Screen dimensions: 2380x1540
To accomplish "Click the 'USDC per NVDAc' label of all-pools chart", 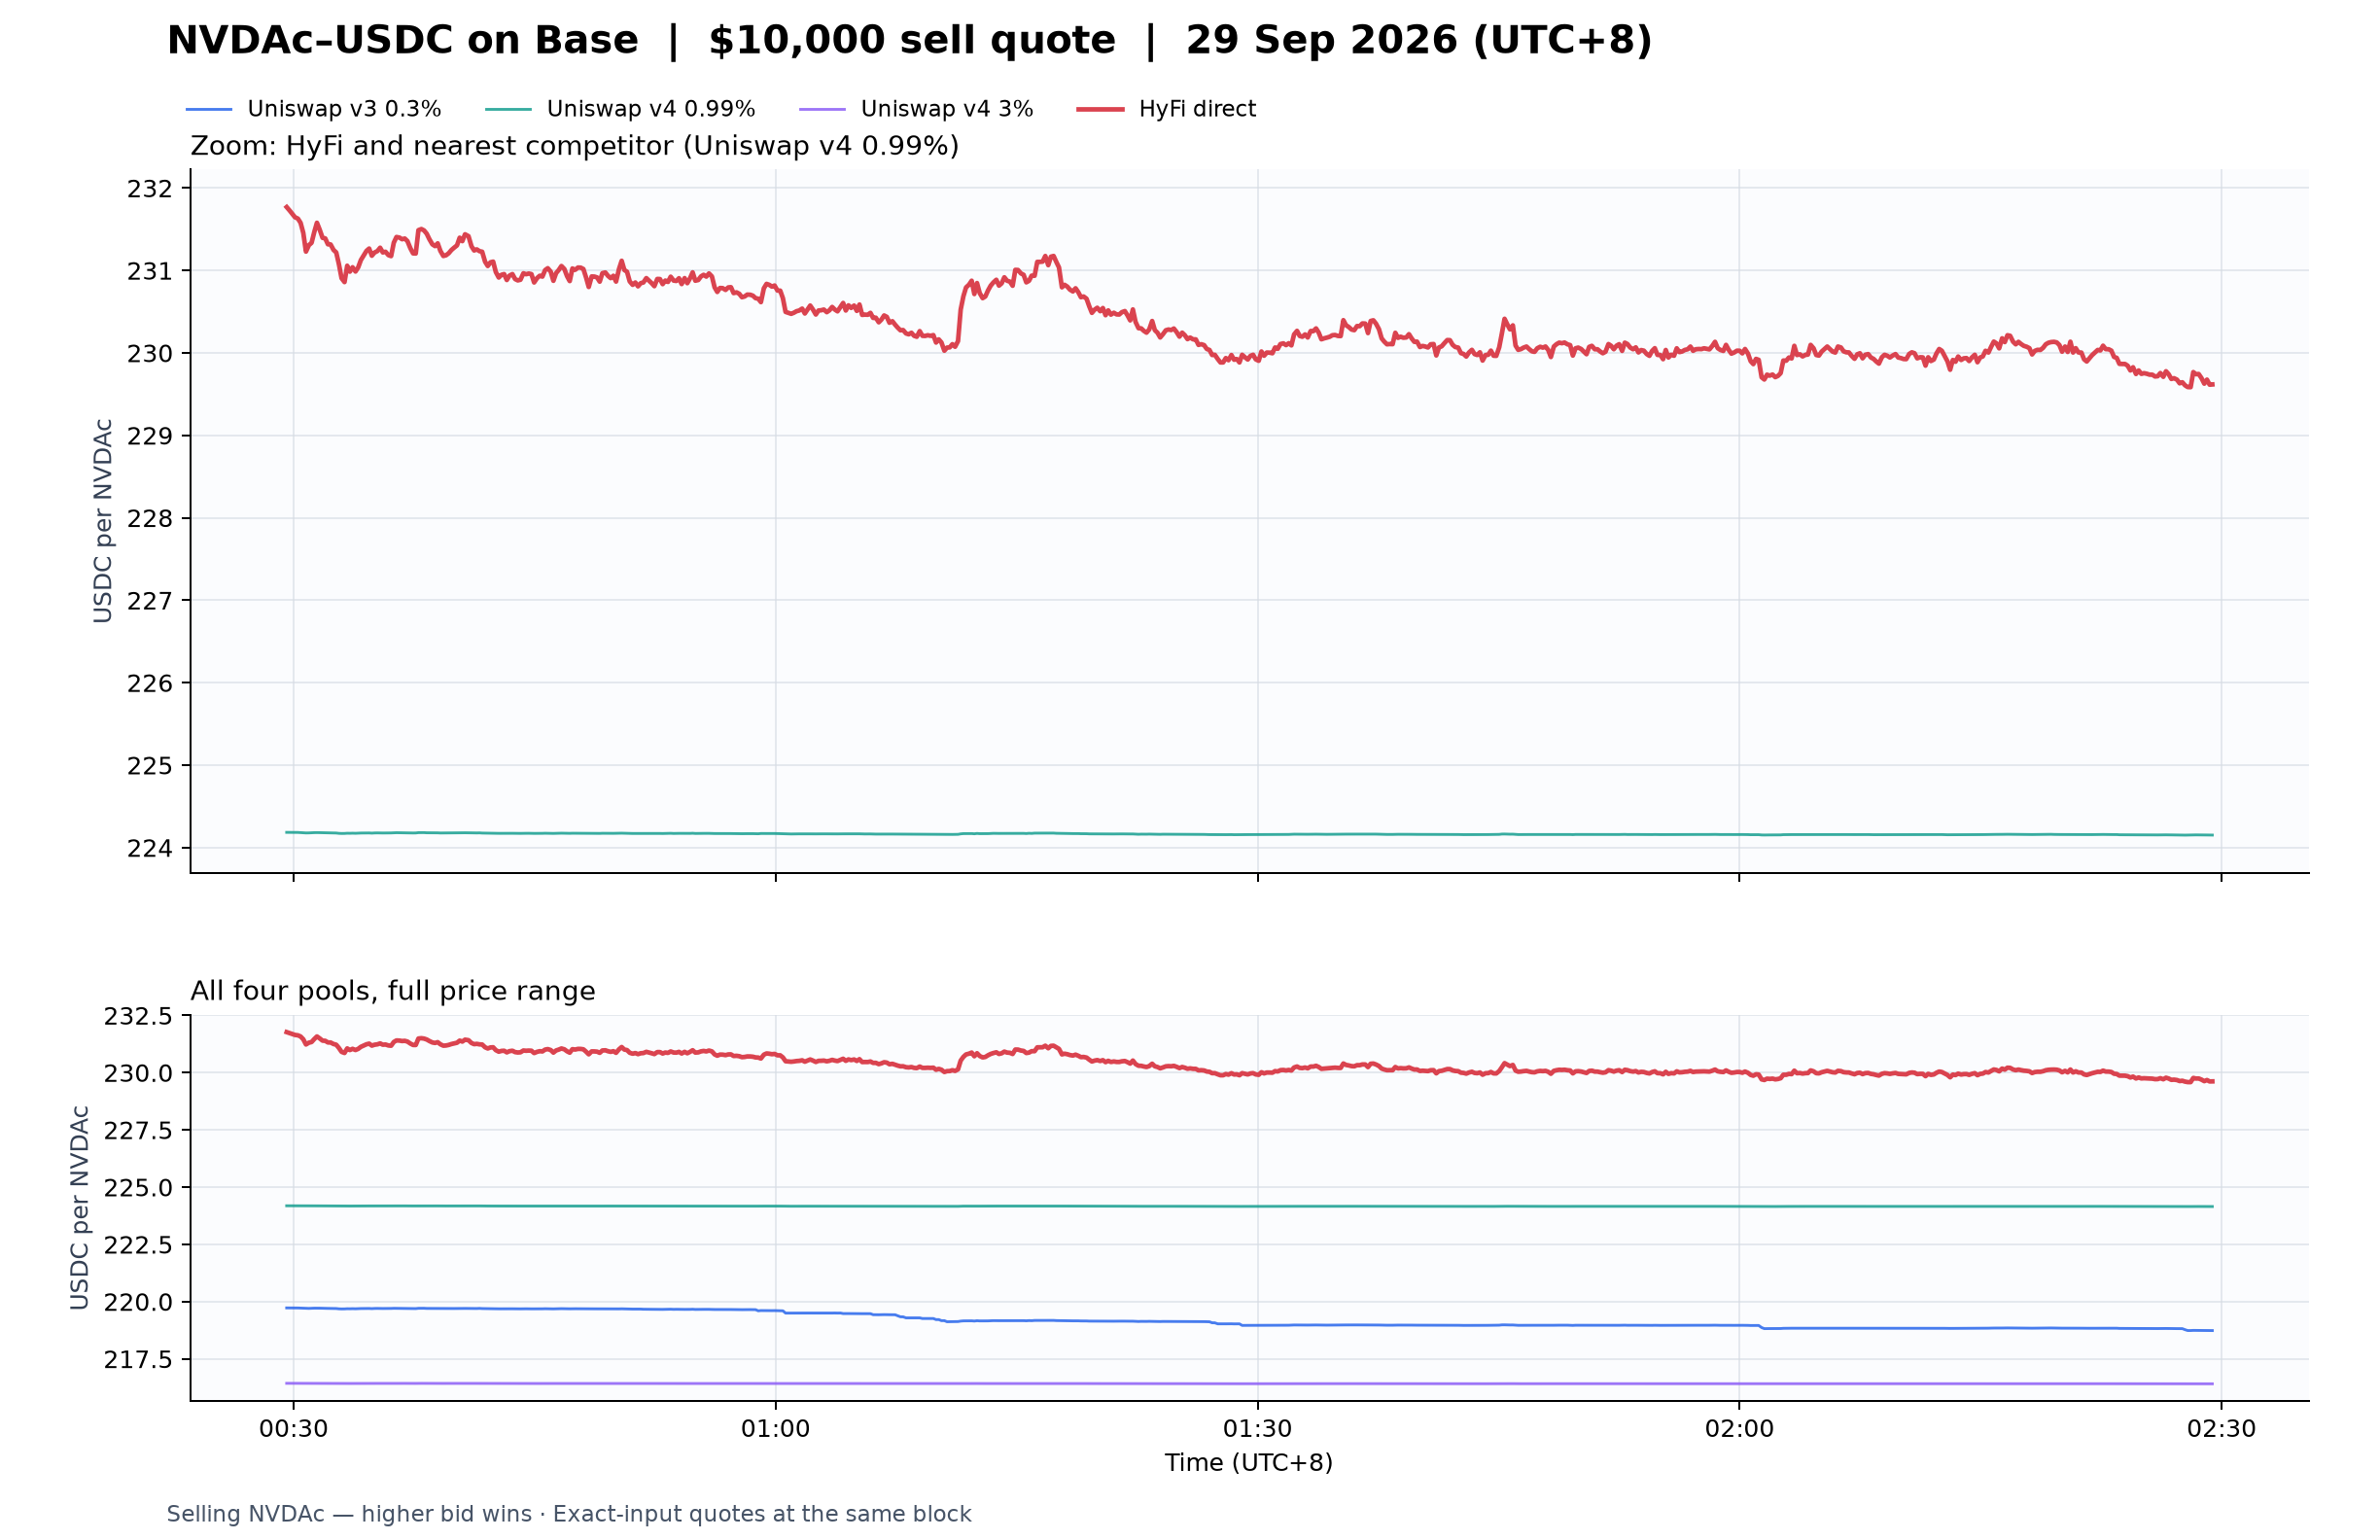I will pos(79,1208).
